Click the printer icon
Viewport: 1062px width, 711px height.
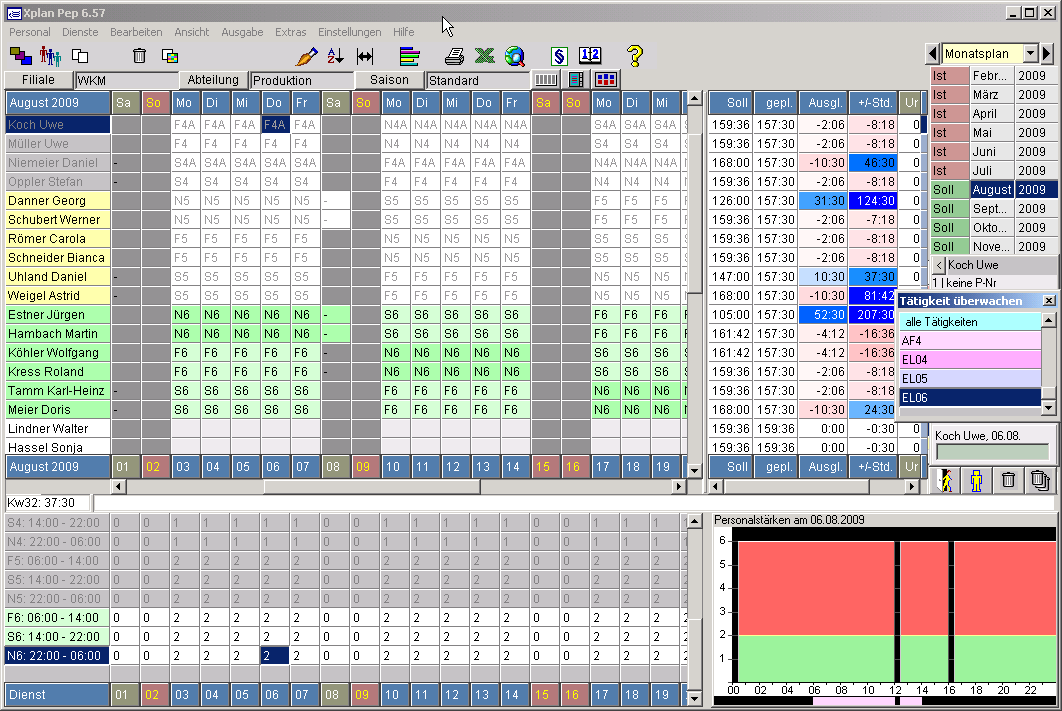point(454,56)
